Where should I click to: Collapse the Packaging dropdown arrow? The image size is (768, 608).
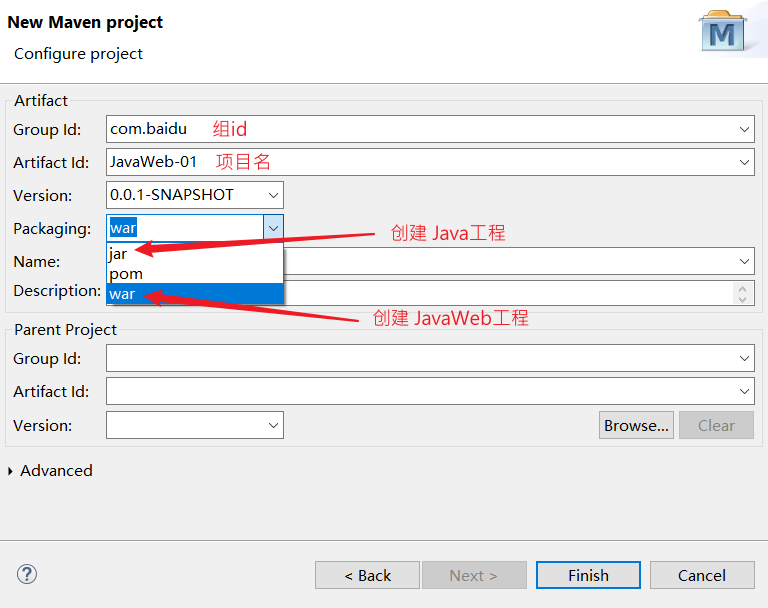coord(273,228)
